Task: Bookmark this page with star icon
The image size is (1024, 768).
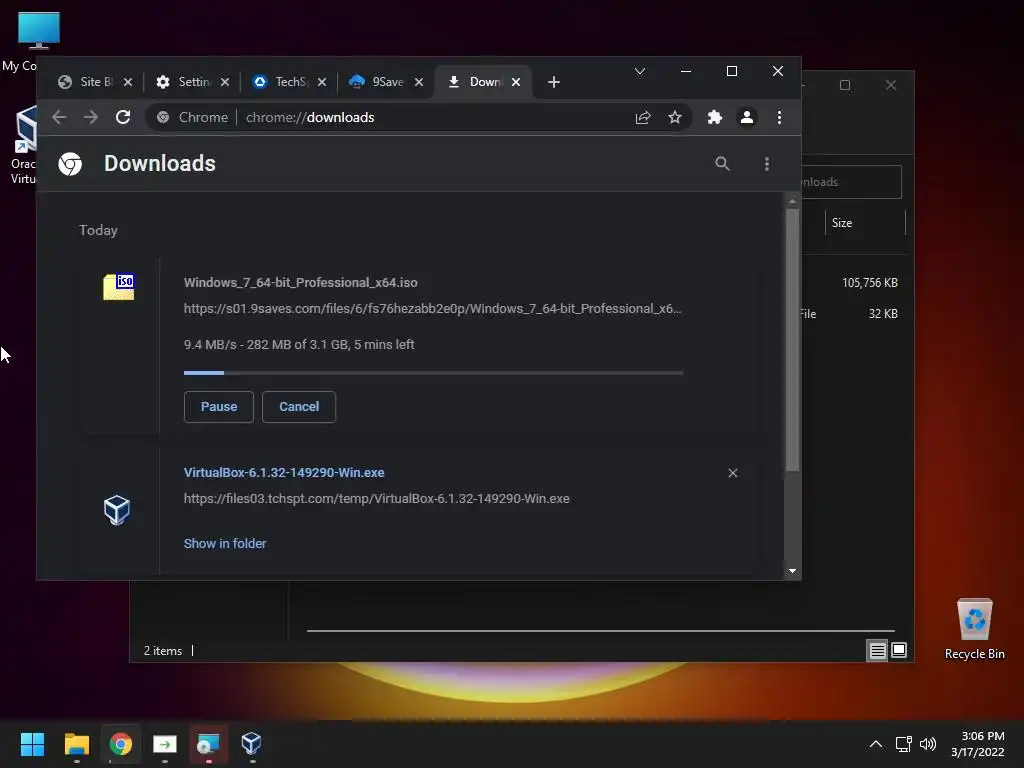Action: (x=675, y=118)
